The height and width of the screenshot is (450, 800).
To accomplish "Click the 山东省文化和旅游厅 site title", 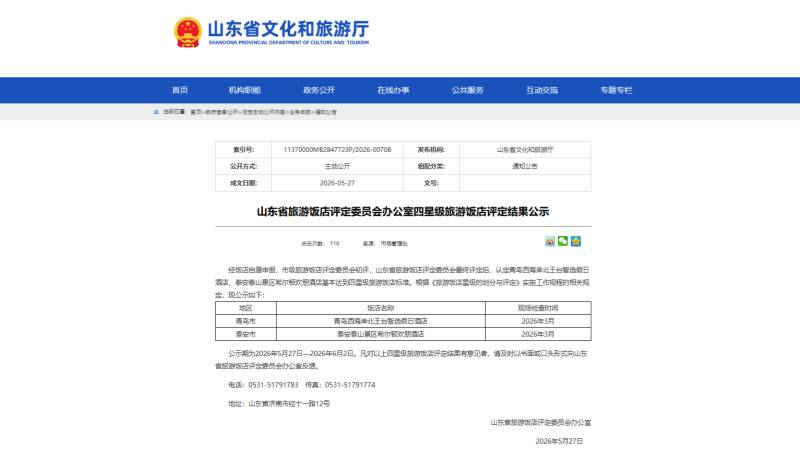I will (x=288, y=29).
